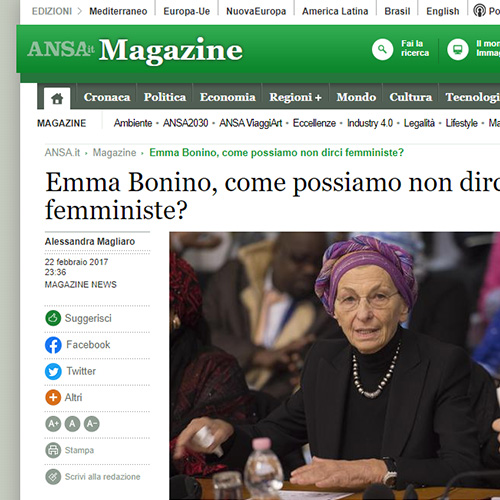Increase font size with A+ button

click(53, 424)
